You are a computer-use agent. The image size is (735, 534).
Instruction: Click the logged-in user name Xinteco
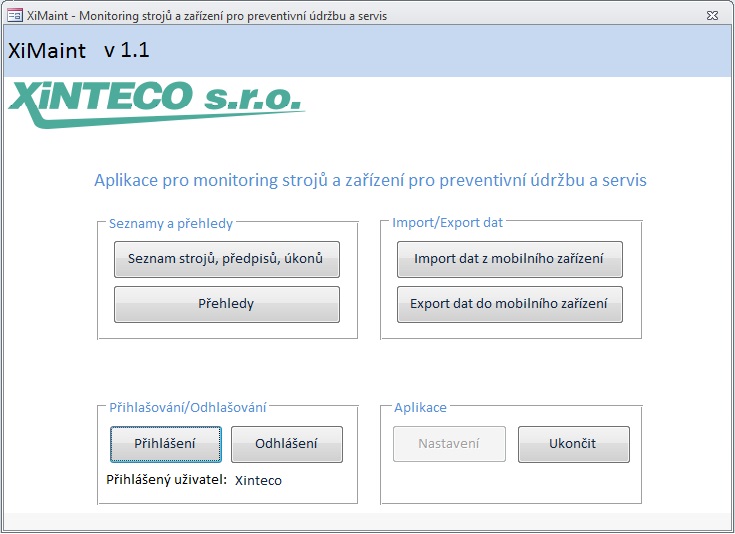(258, 481)
